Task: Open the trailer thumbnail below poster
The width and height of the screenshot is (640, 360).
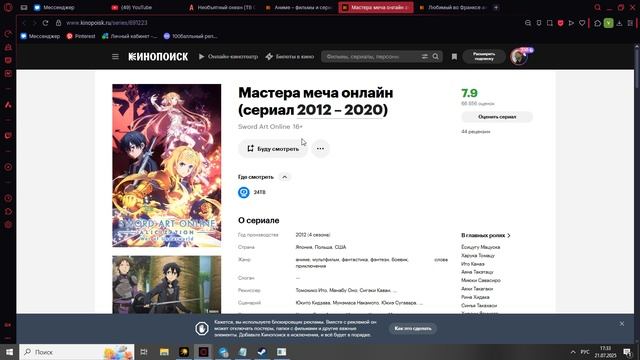Action: coord(167,285)
